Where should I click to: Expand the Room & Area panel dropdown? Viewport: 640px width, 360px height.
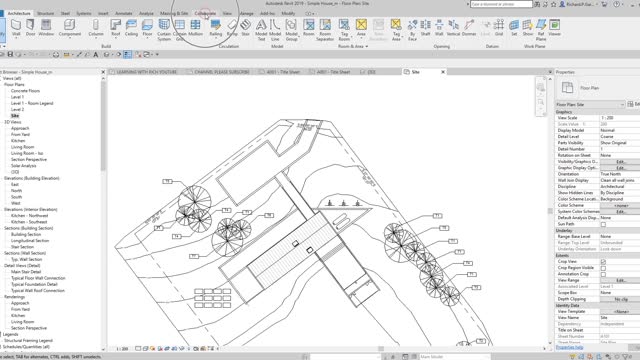[x=353, y=46]
